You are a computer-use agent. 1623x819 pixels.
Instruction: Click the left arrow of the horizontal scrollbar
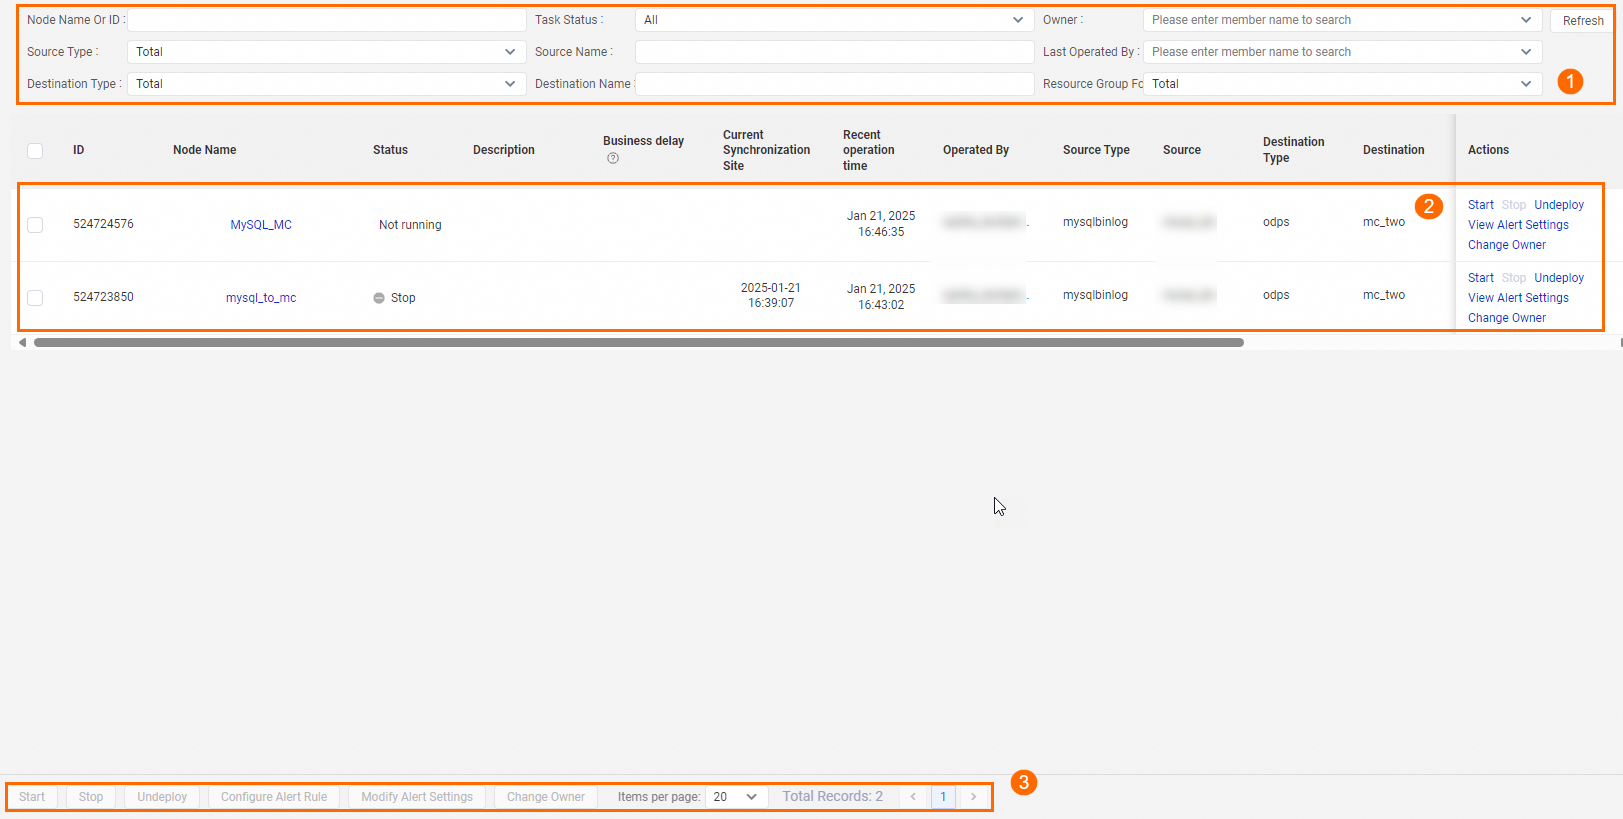[x=22, y=342]
